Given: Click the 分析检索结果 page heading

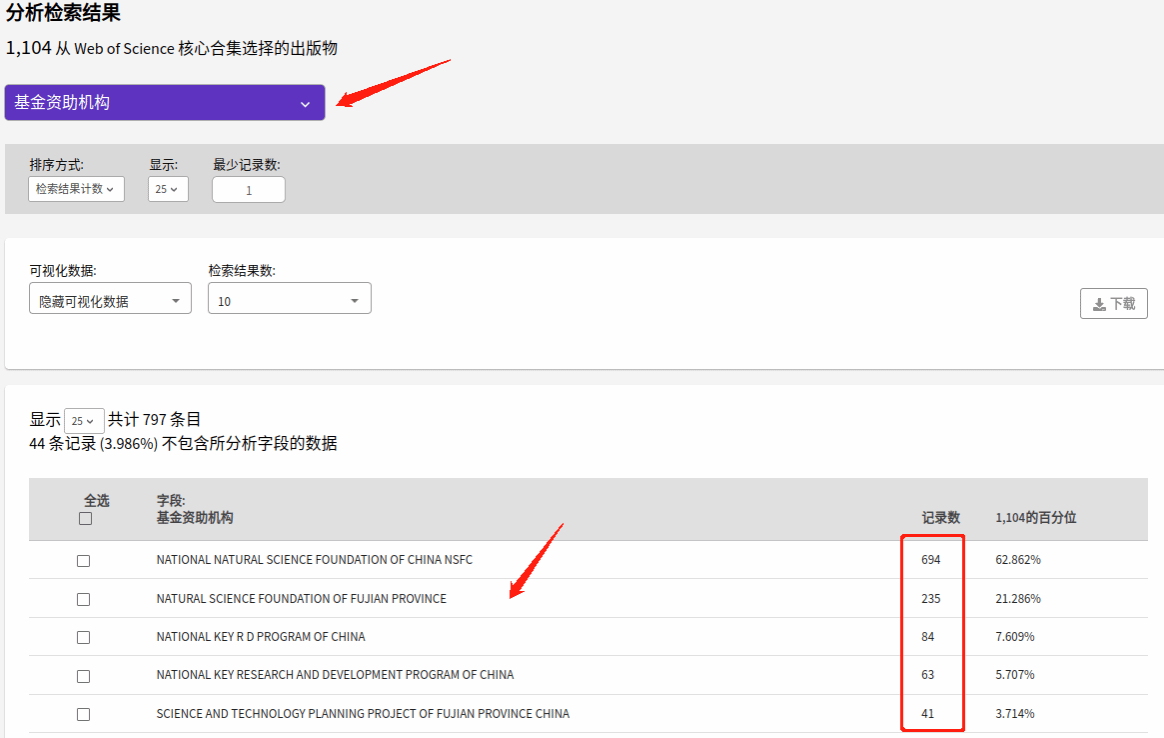Looking at the screenshot, I should pyautogui.click(x=63, y=12).
